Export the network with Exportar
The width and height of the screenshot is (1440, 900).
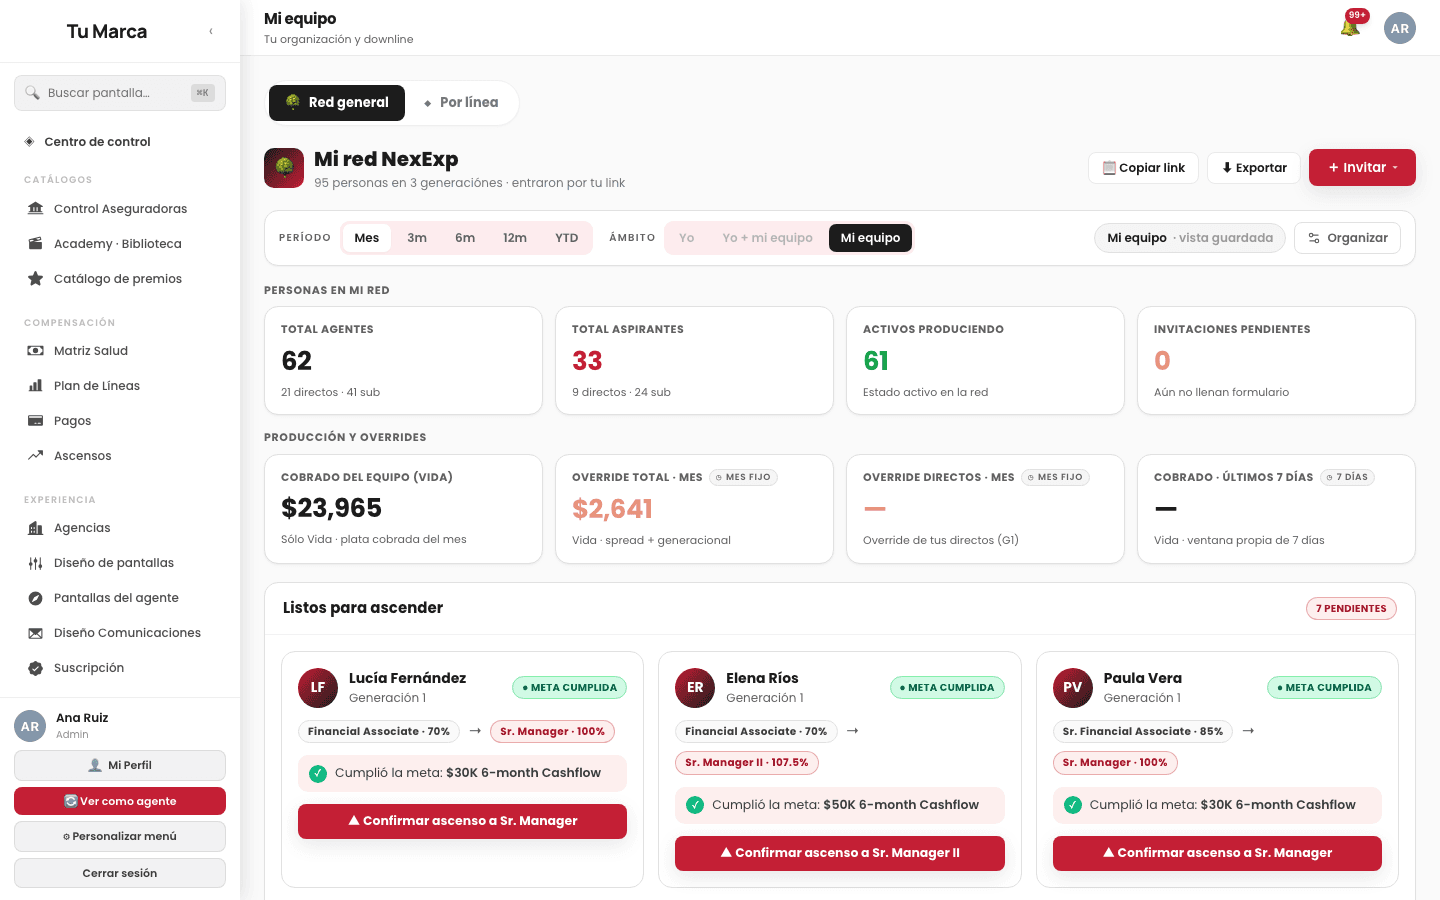point(1254,168)
